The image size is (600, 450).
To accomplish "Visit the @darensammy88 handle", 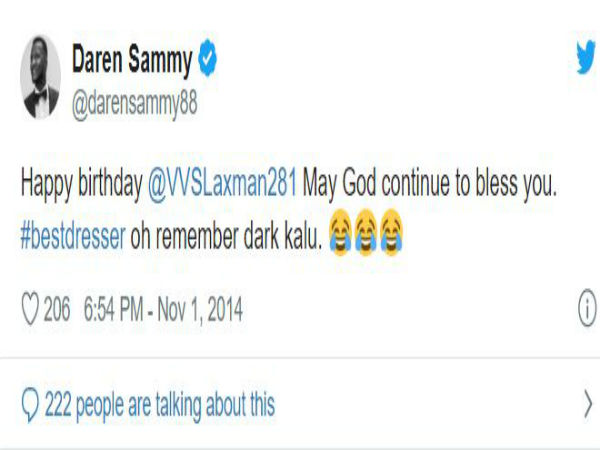I will pyautogui.click(x=134, y=103).
